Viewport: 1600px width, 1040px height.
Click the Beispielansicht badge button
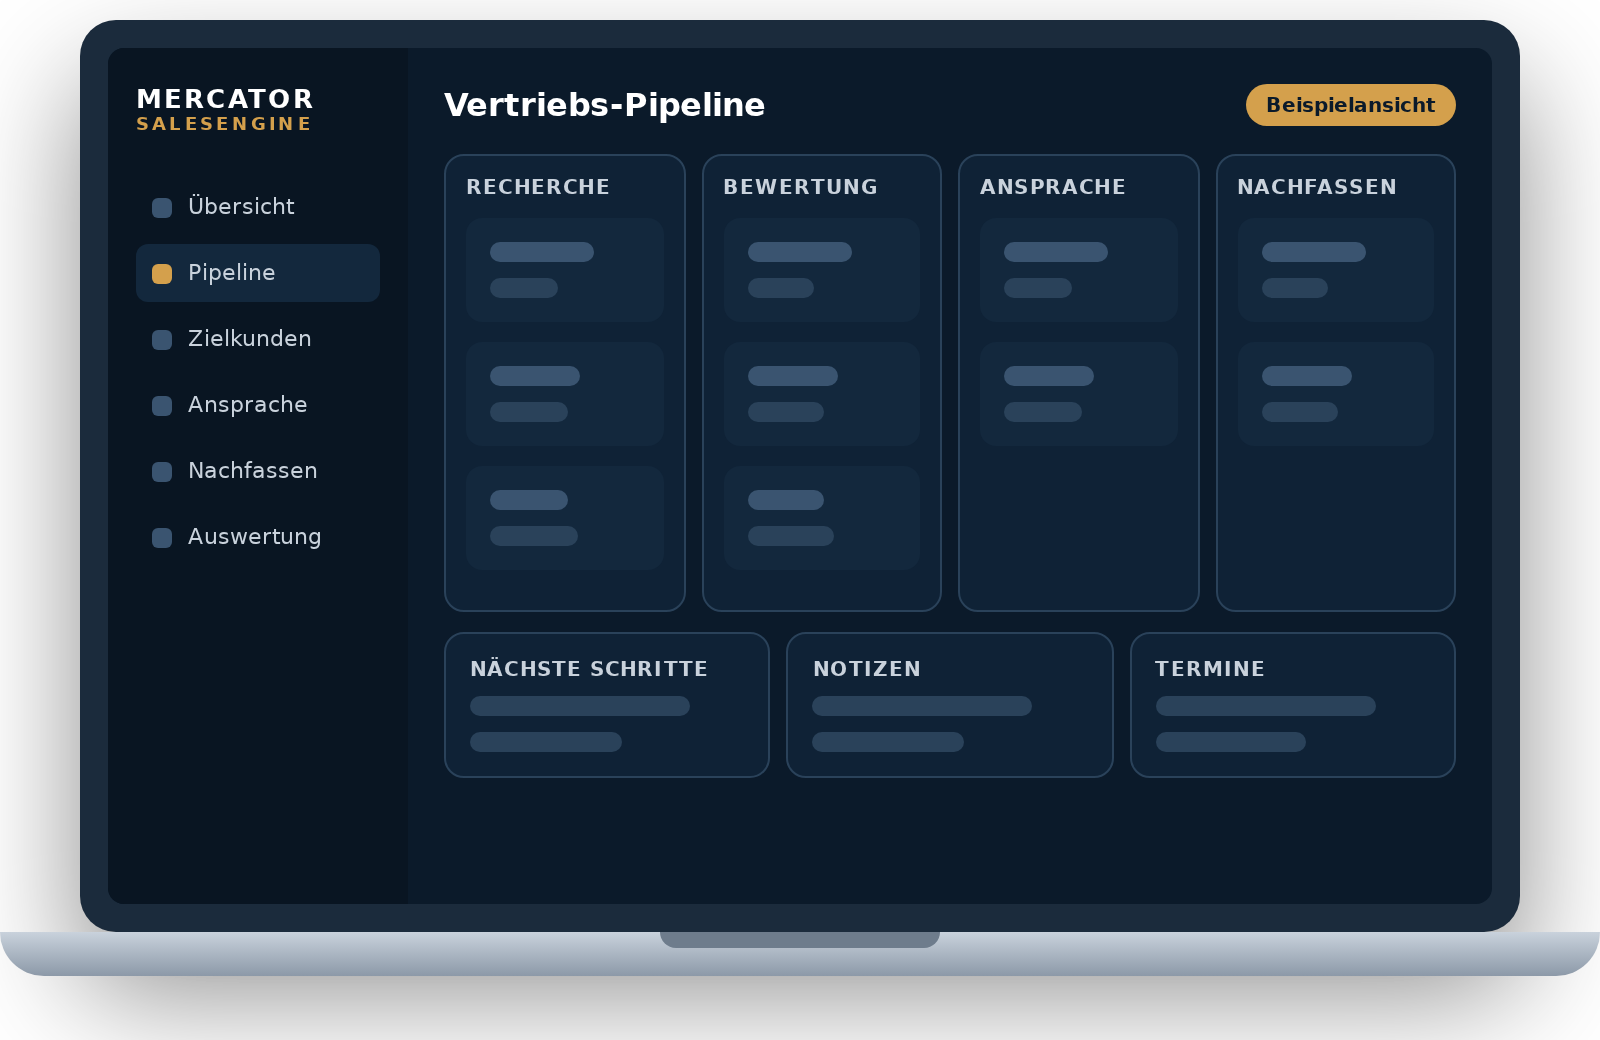[x=1351, y=105]
